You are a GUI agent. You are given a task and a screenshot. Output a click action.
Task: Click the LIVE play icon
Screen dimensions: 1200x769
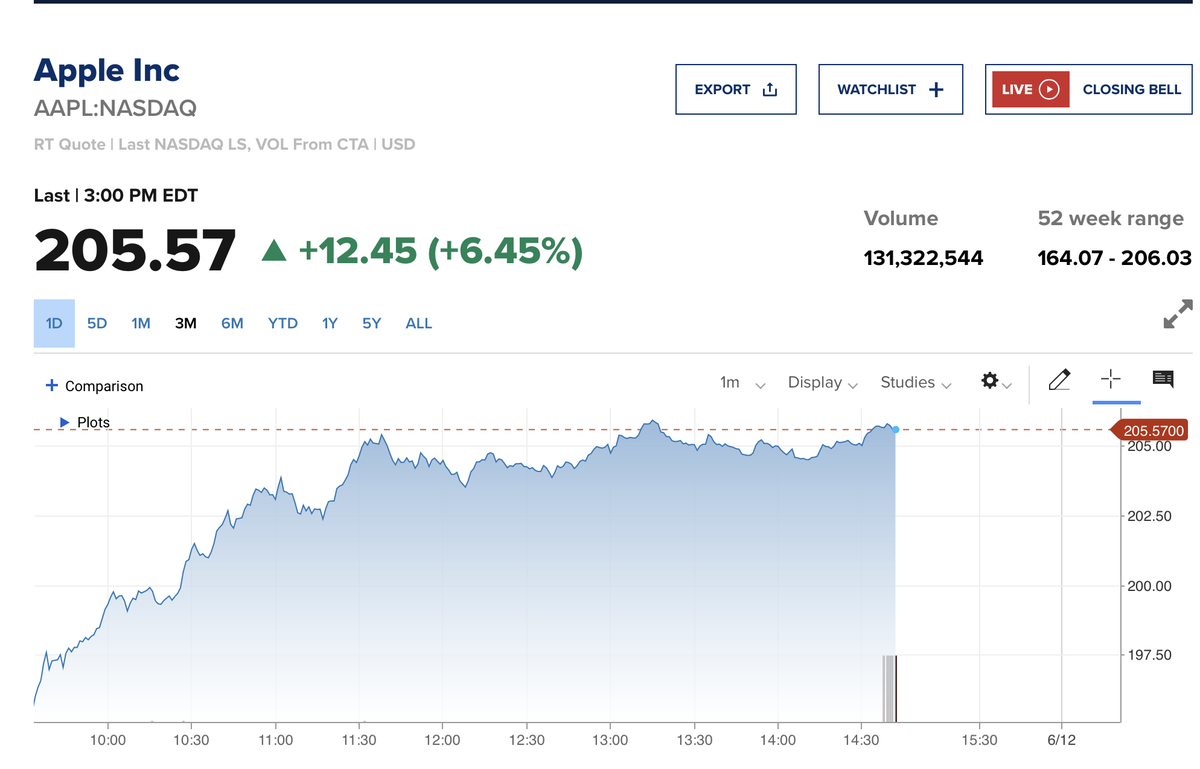click(1049, 89)
